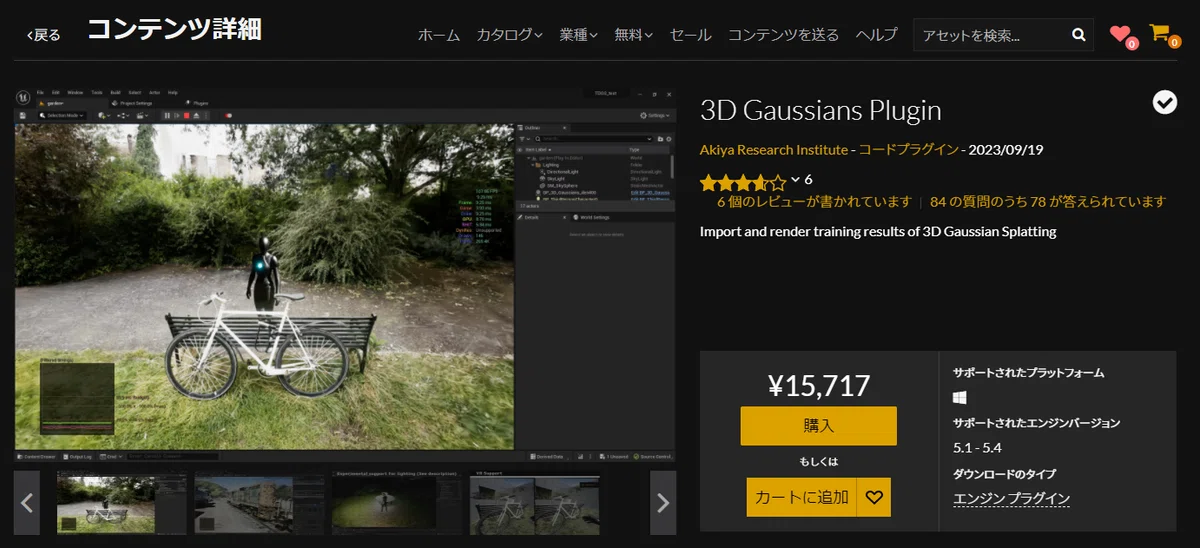Open コンテンツを送る page
The image size is (1200, 548).
tap(783, 35)
